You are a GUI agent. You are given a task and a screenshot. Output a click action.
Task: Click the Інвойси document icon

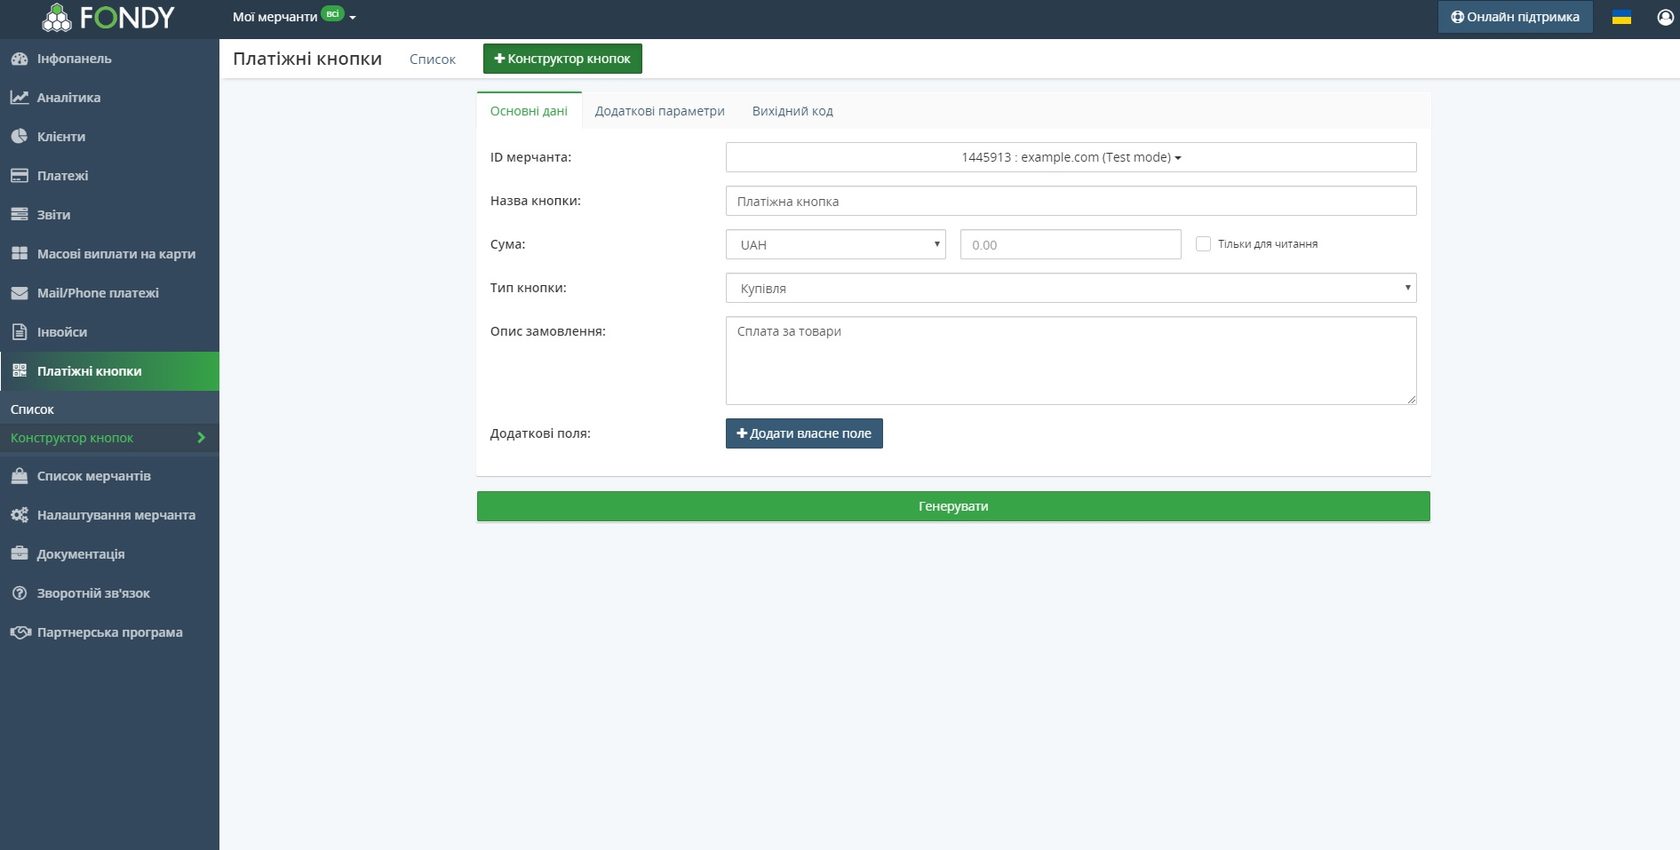click(x=19, y=332)
